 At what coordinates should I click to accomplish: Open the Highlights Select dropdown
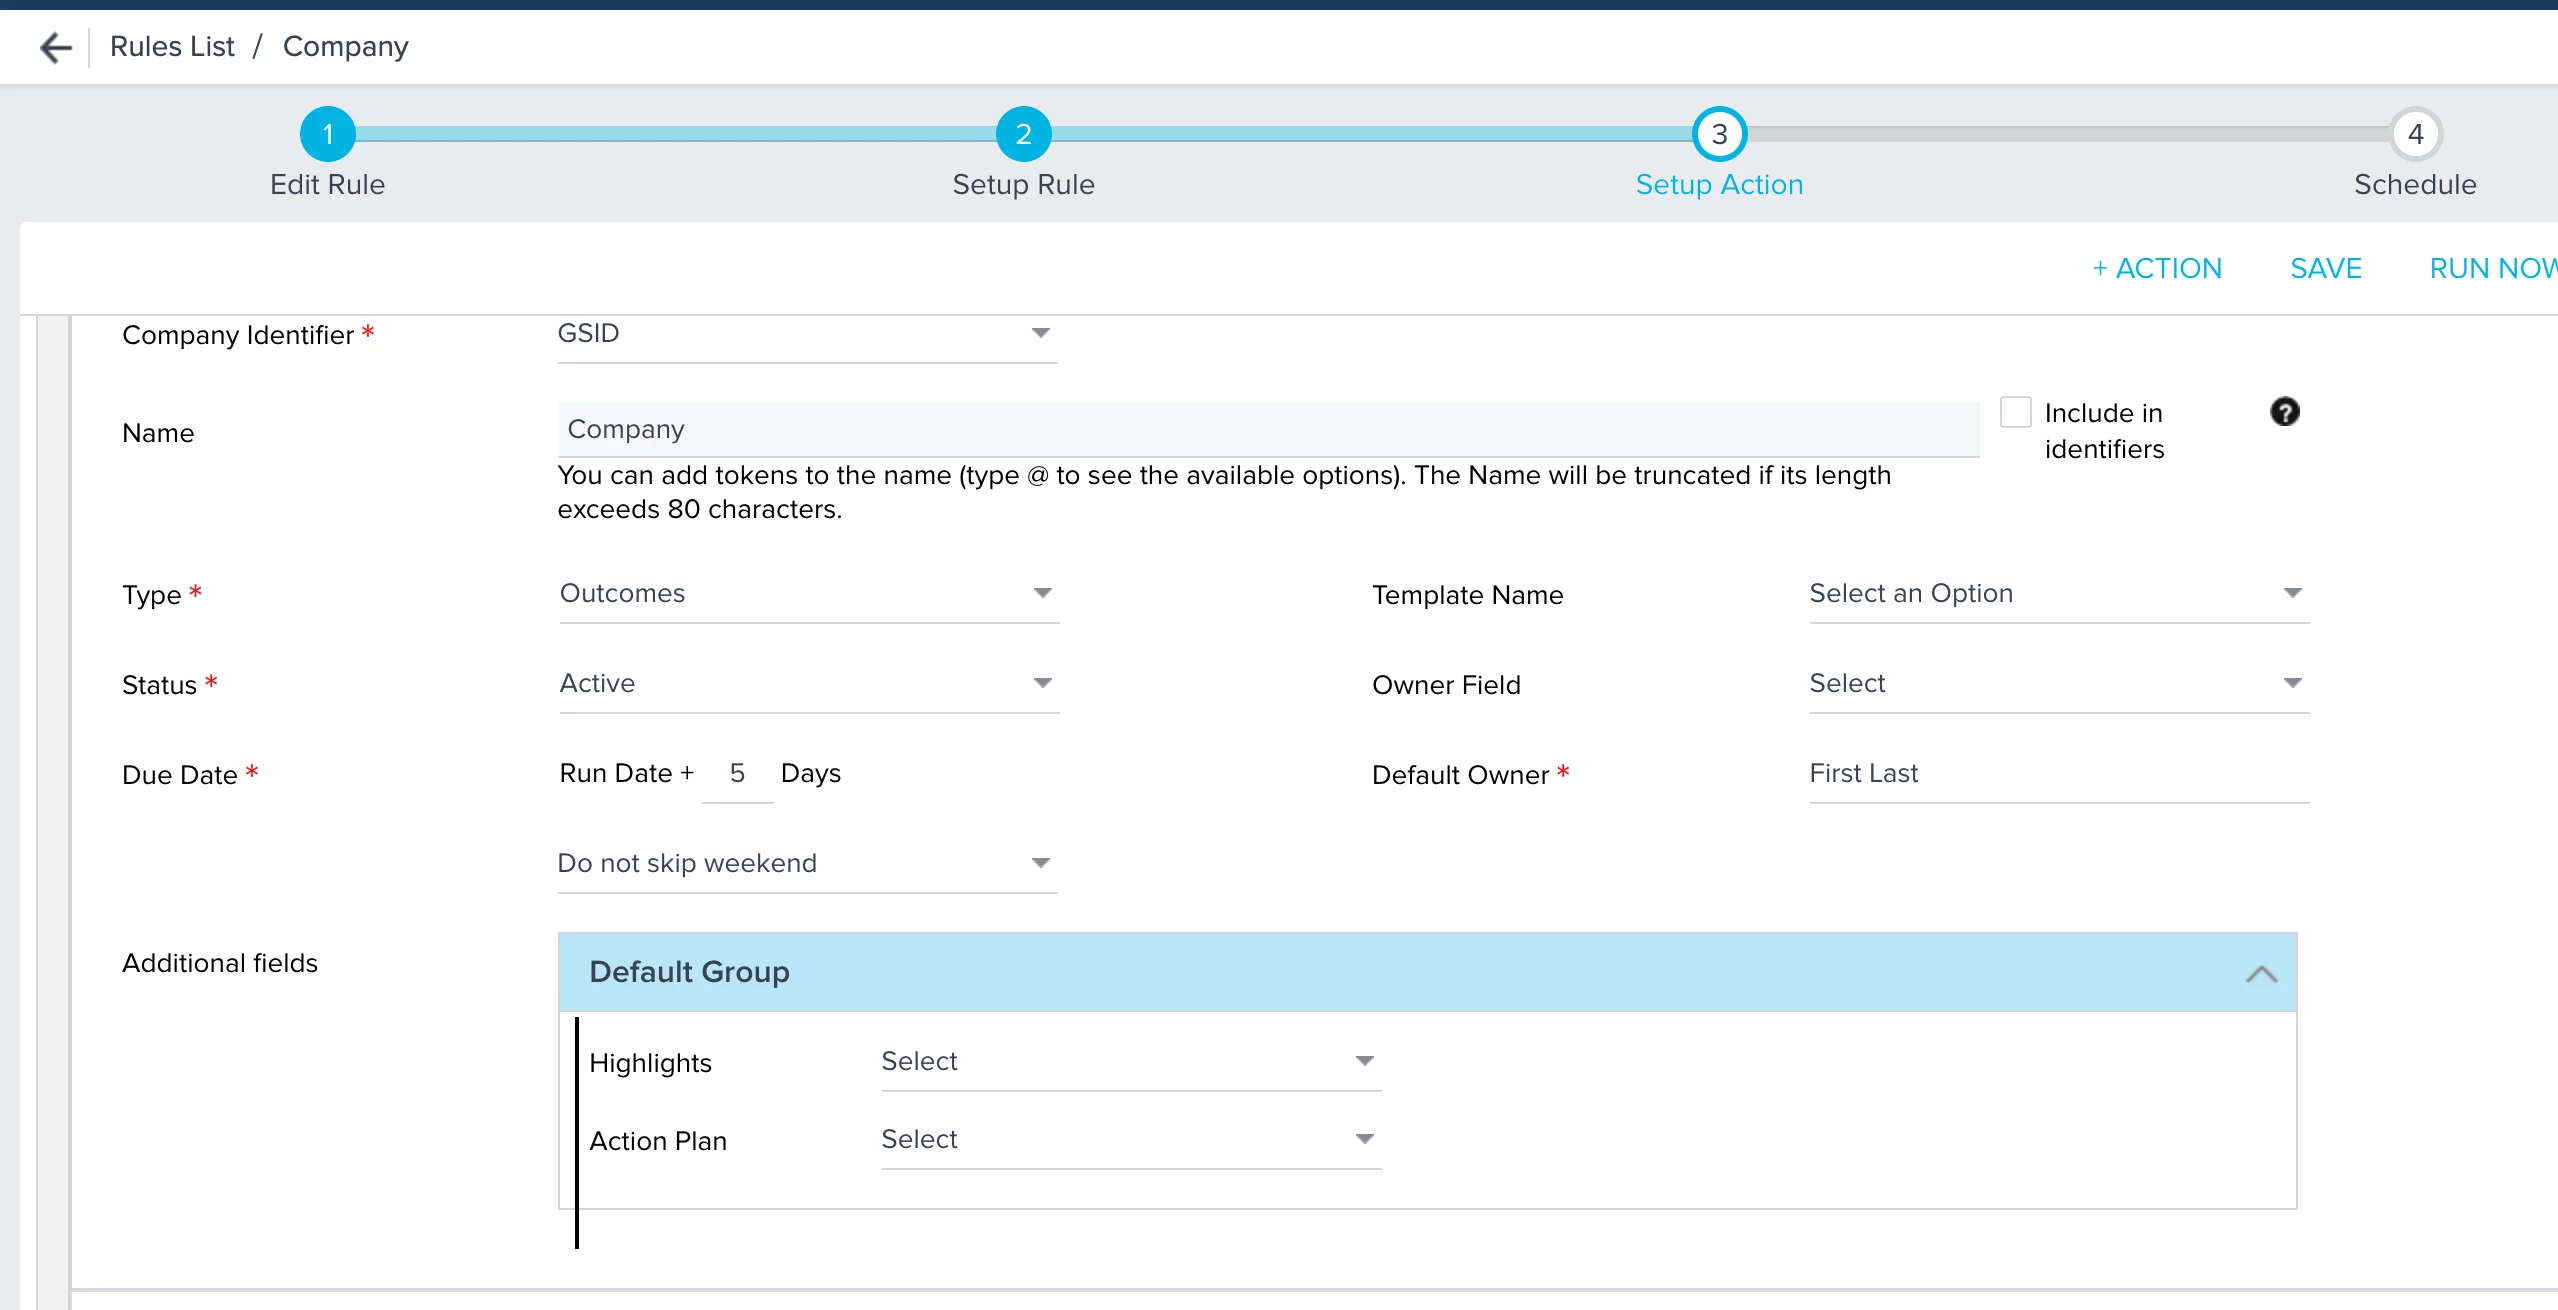click(x=1130, y=1062)
